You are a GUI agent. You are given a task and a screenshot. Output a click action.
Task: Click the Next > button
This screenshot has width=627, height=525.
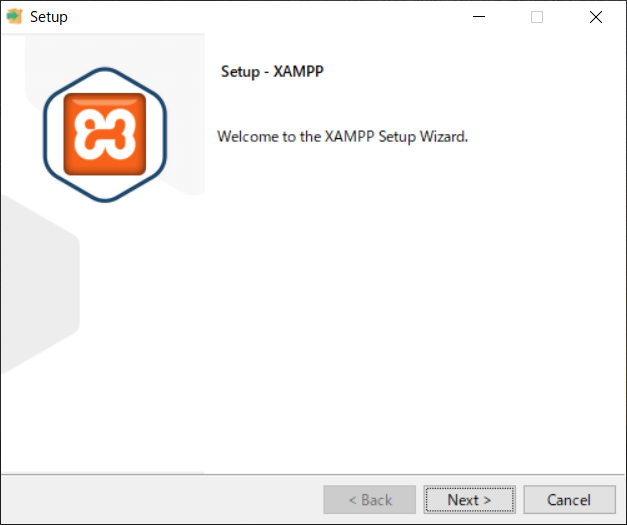pos(469,499)
